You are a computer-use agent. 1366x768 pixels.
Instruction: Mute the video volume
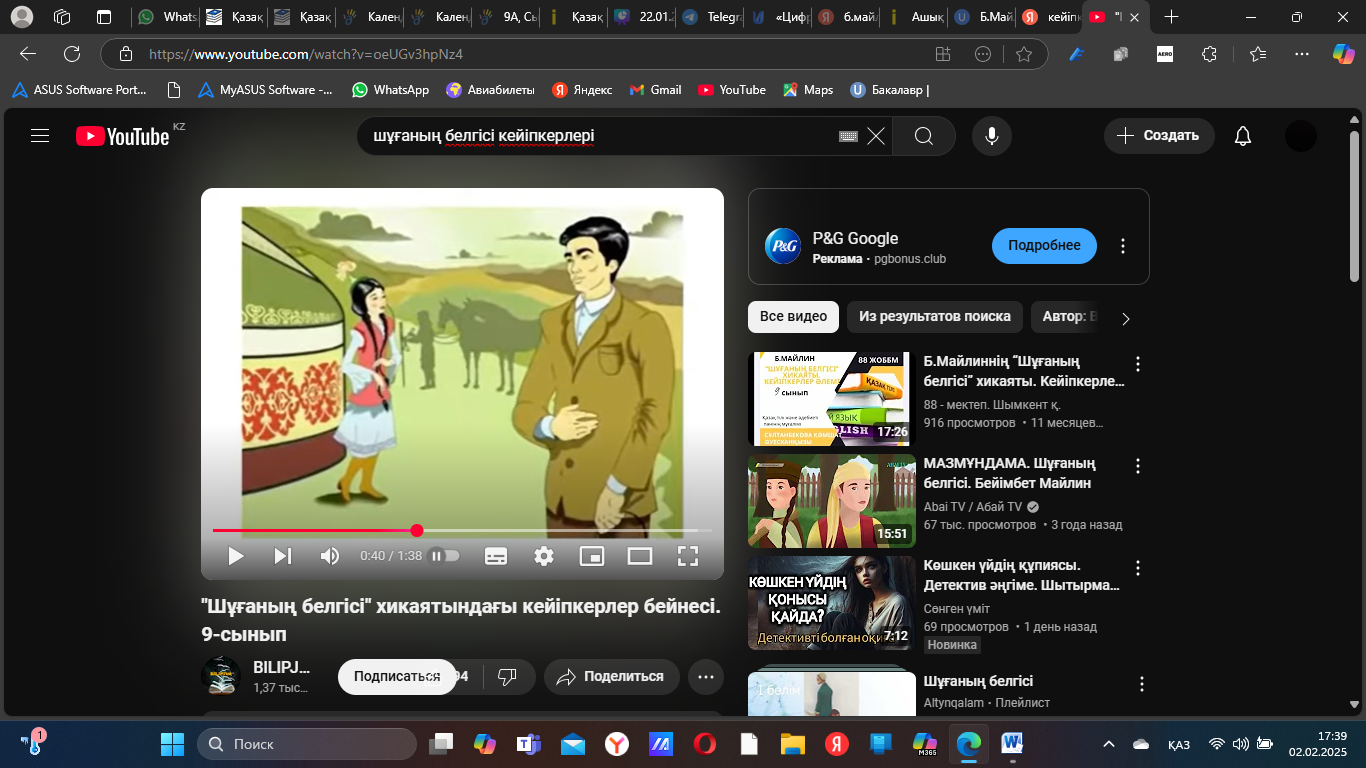coord(329,556)
